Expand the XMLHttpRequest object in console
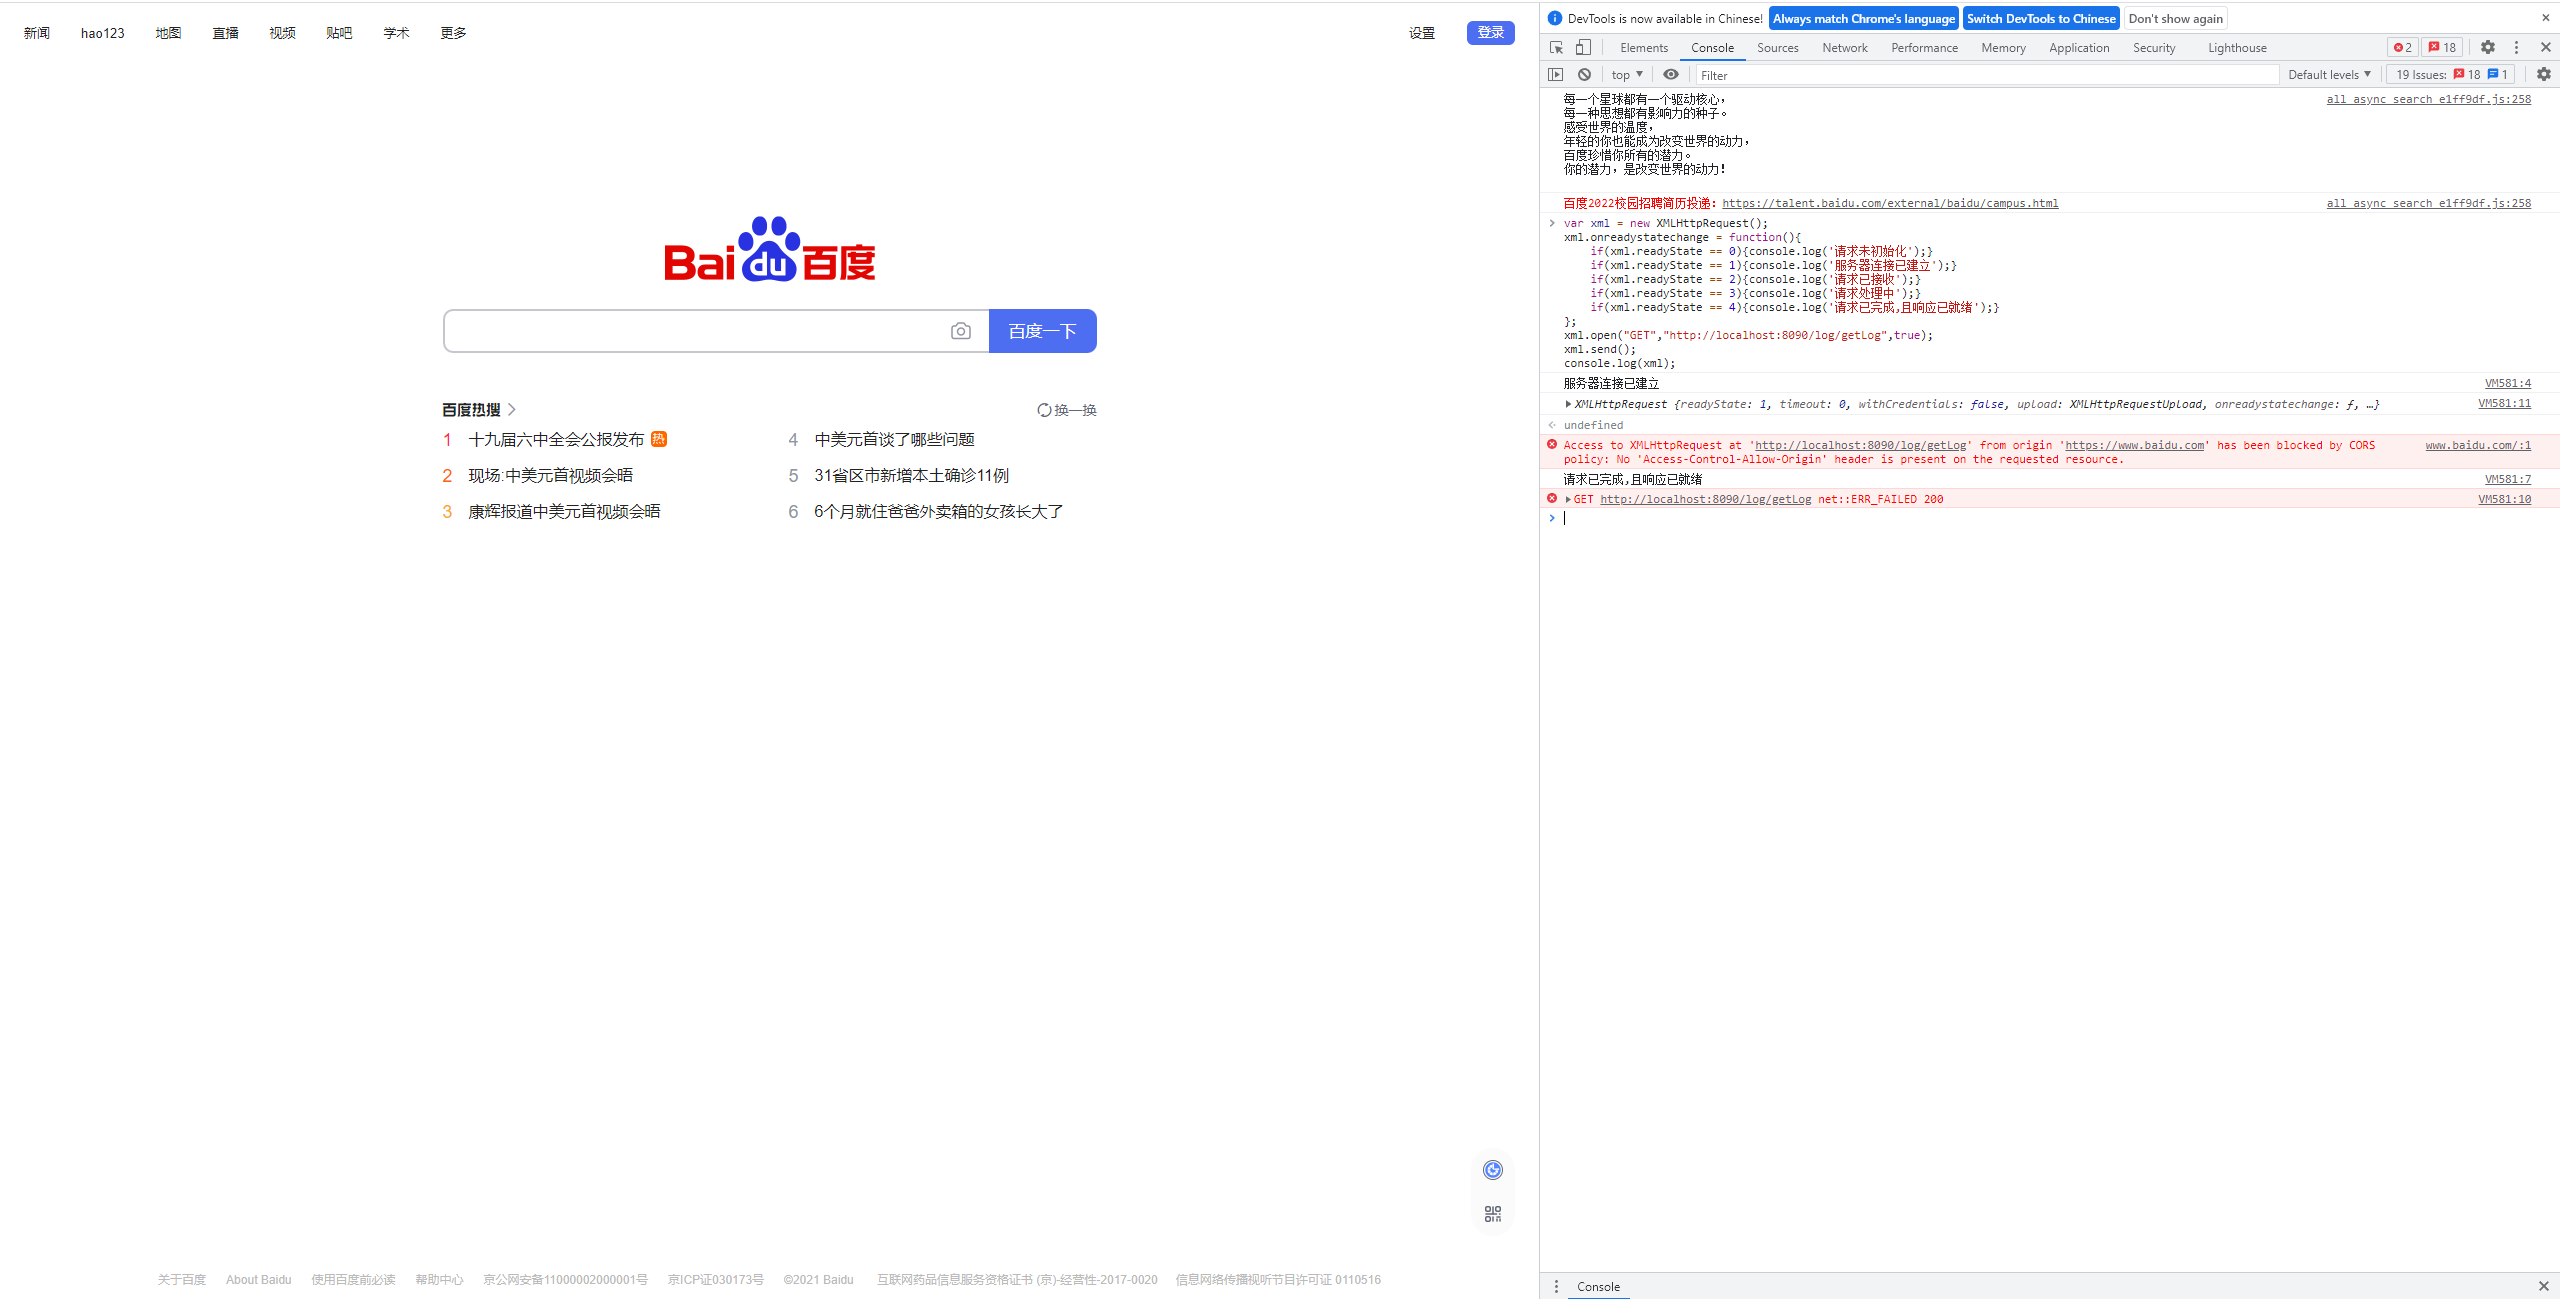 1568,404
